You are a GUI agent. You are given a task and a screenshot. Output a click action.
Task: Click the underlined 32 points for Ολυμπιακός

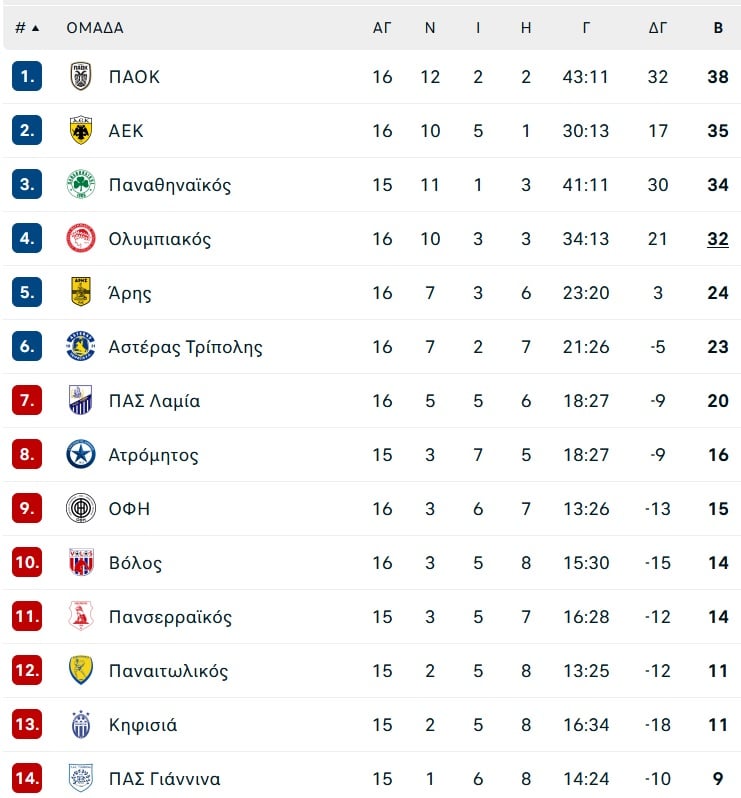point(718,239)
